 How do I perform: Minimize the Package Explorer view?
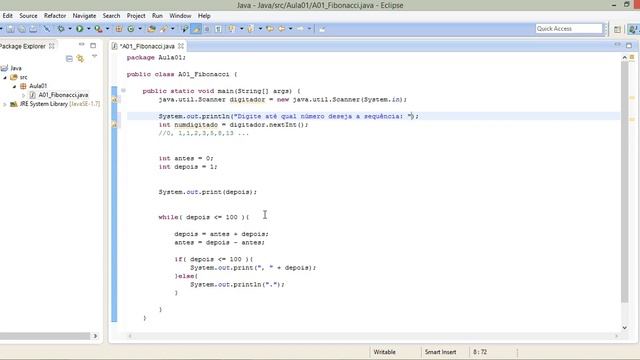click(82, 44)
